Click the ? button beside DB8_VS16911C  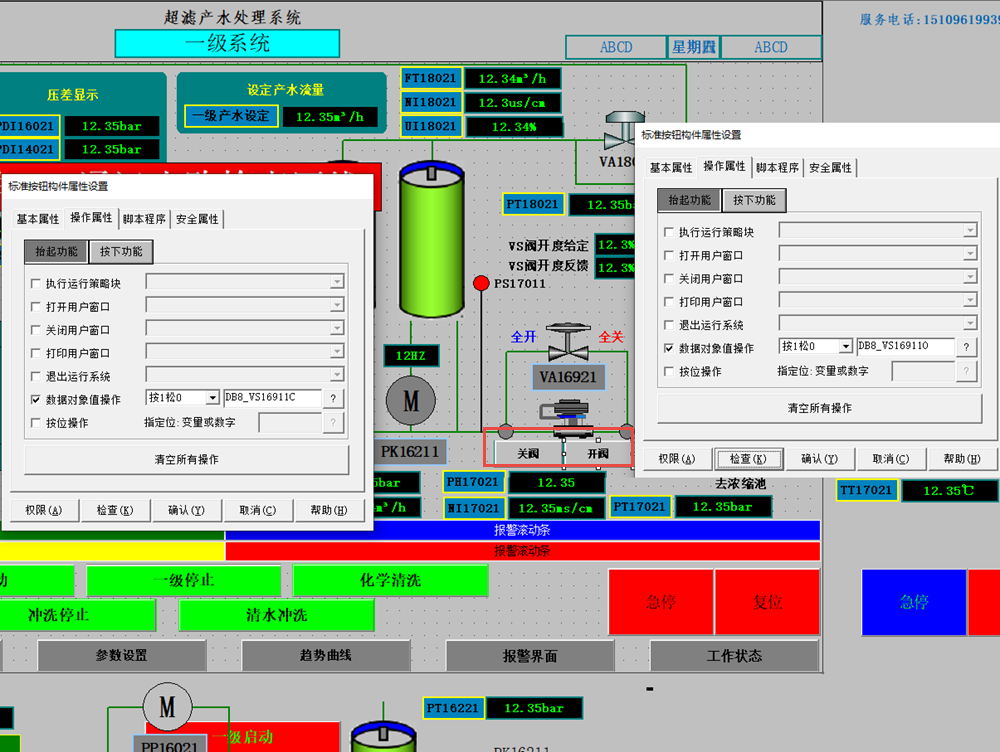click(335, 398)
